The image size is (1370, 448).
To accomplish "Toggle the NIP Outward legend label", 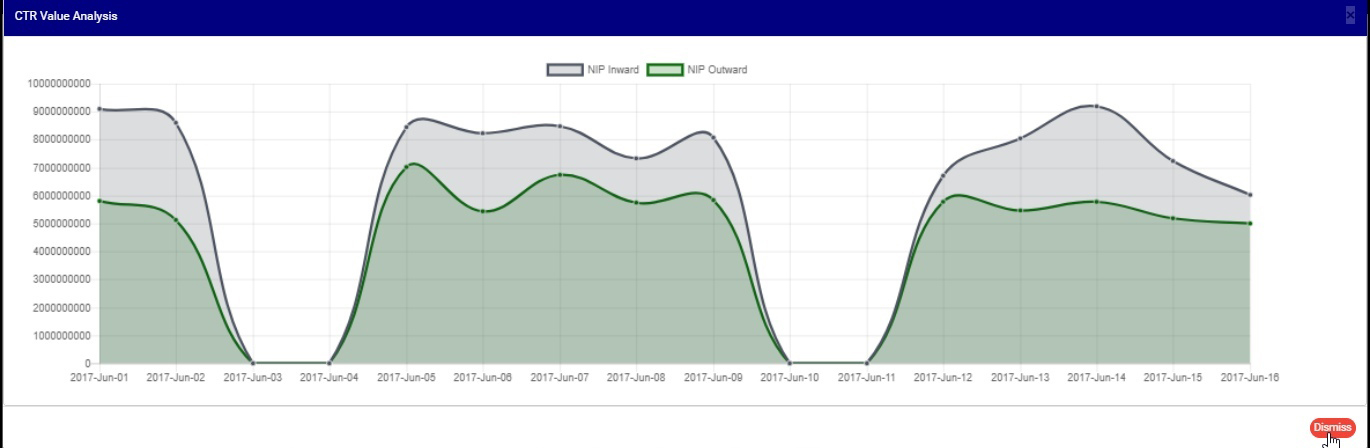I will pos(717,70).
